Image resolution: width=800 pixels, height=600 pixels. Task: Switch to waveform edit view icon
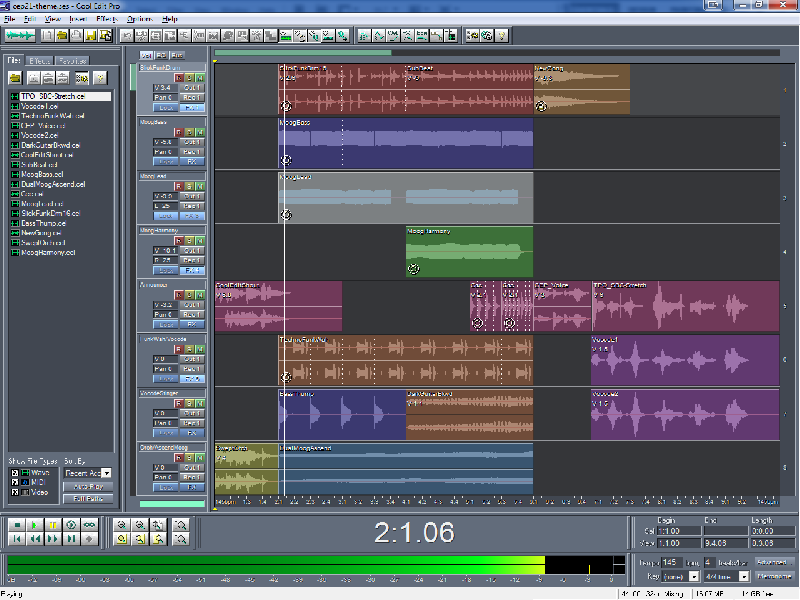tap(19, 36)
